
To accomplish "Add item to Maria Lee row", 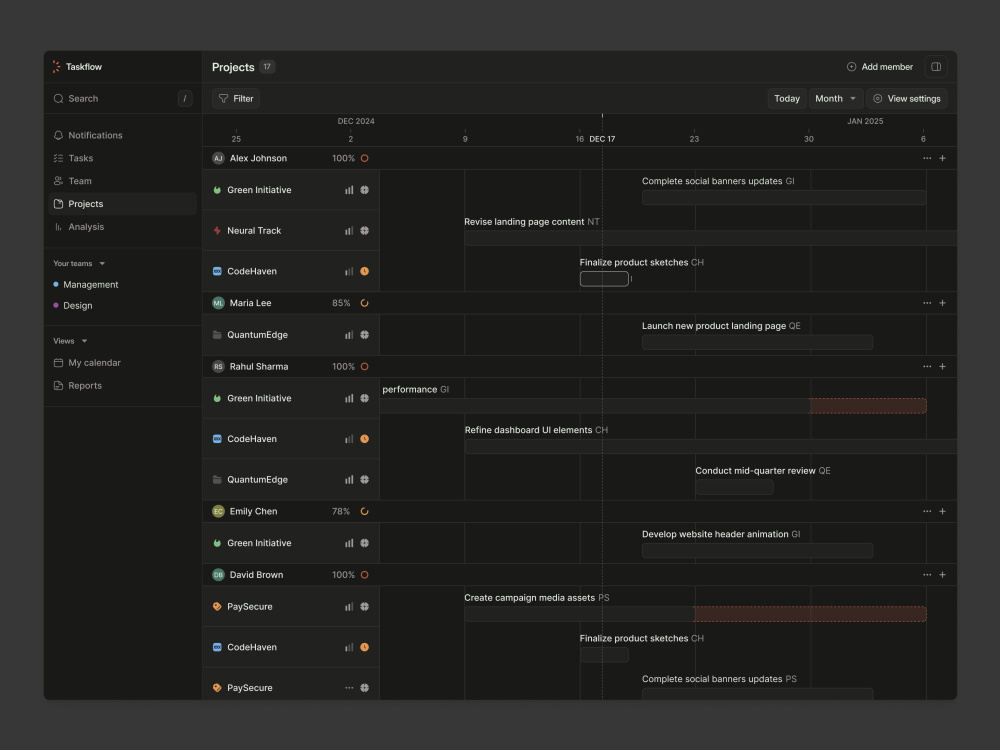I will click(943, 303).
